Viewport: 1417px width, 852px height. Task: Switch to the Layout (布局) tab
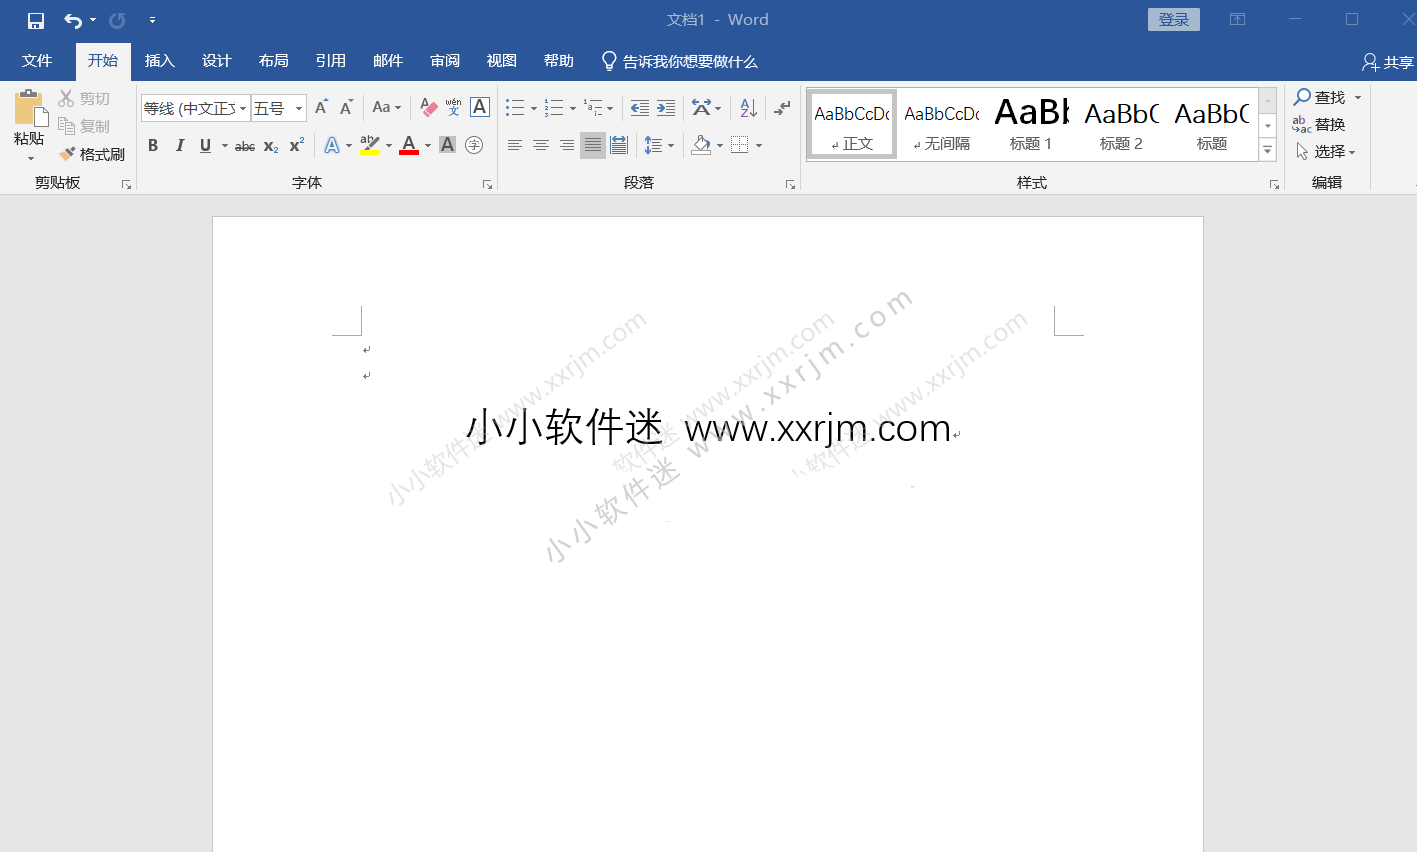(x=274, y=61)
